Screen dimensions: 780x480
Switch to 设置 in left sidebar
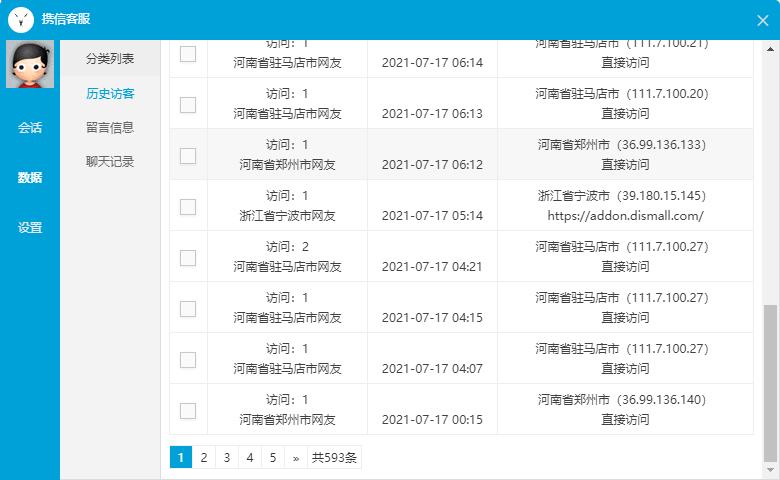click(x=30, y=228)
